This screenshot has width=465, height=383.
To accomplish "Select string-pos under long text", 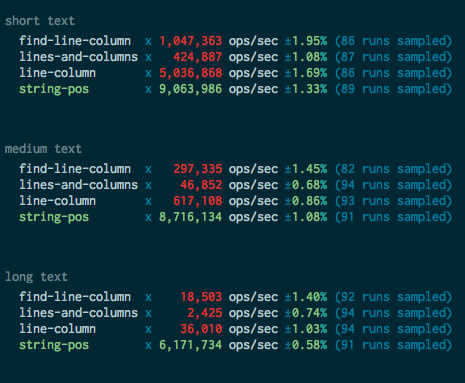I will [54, 345].
